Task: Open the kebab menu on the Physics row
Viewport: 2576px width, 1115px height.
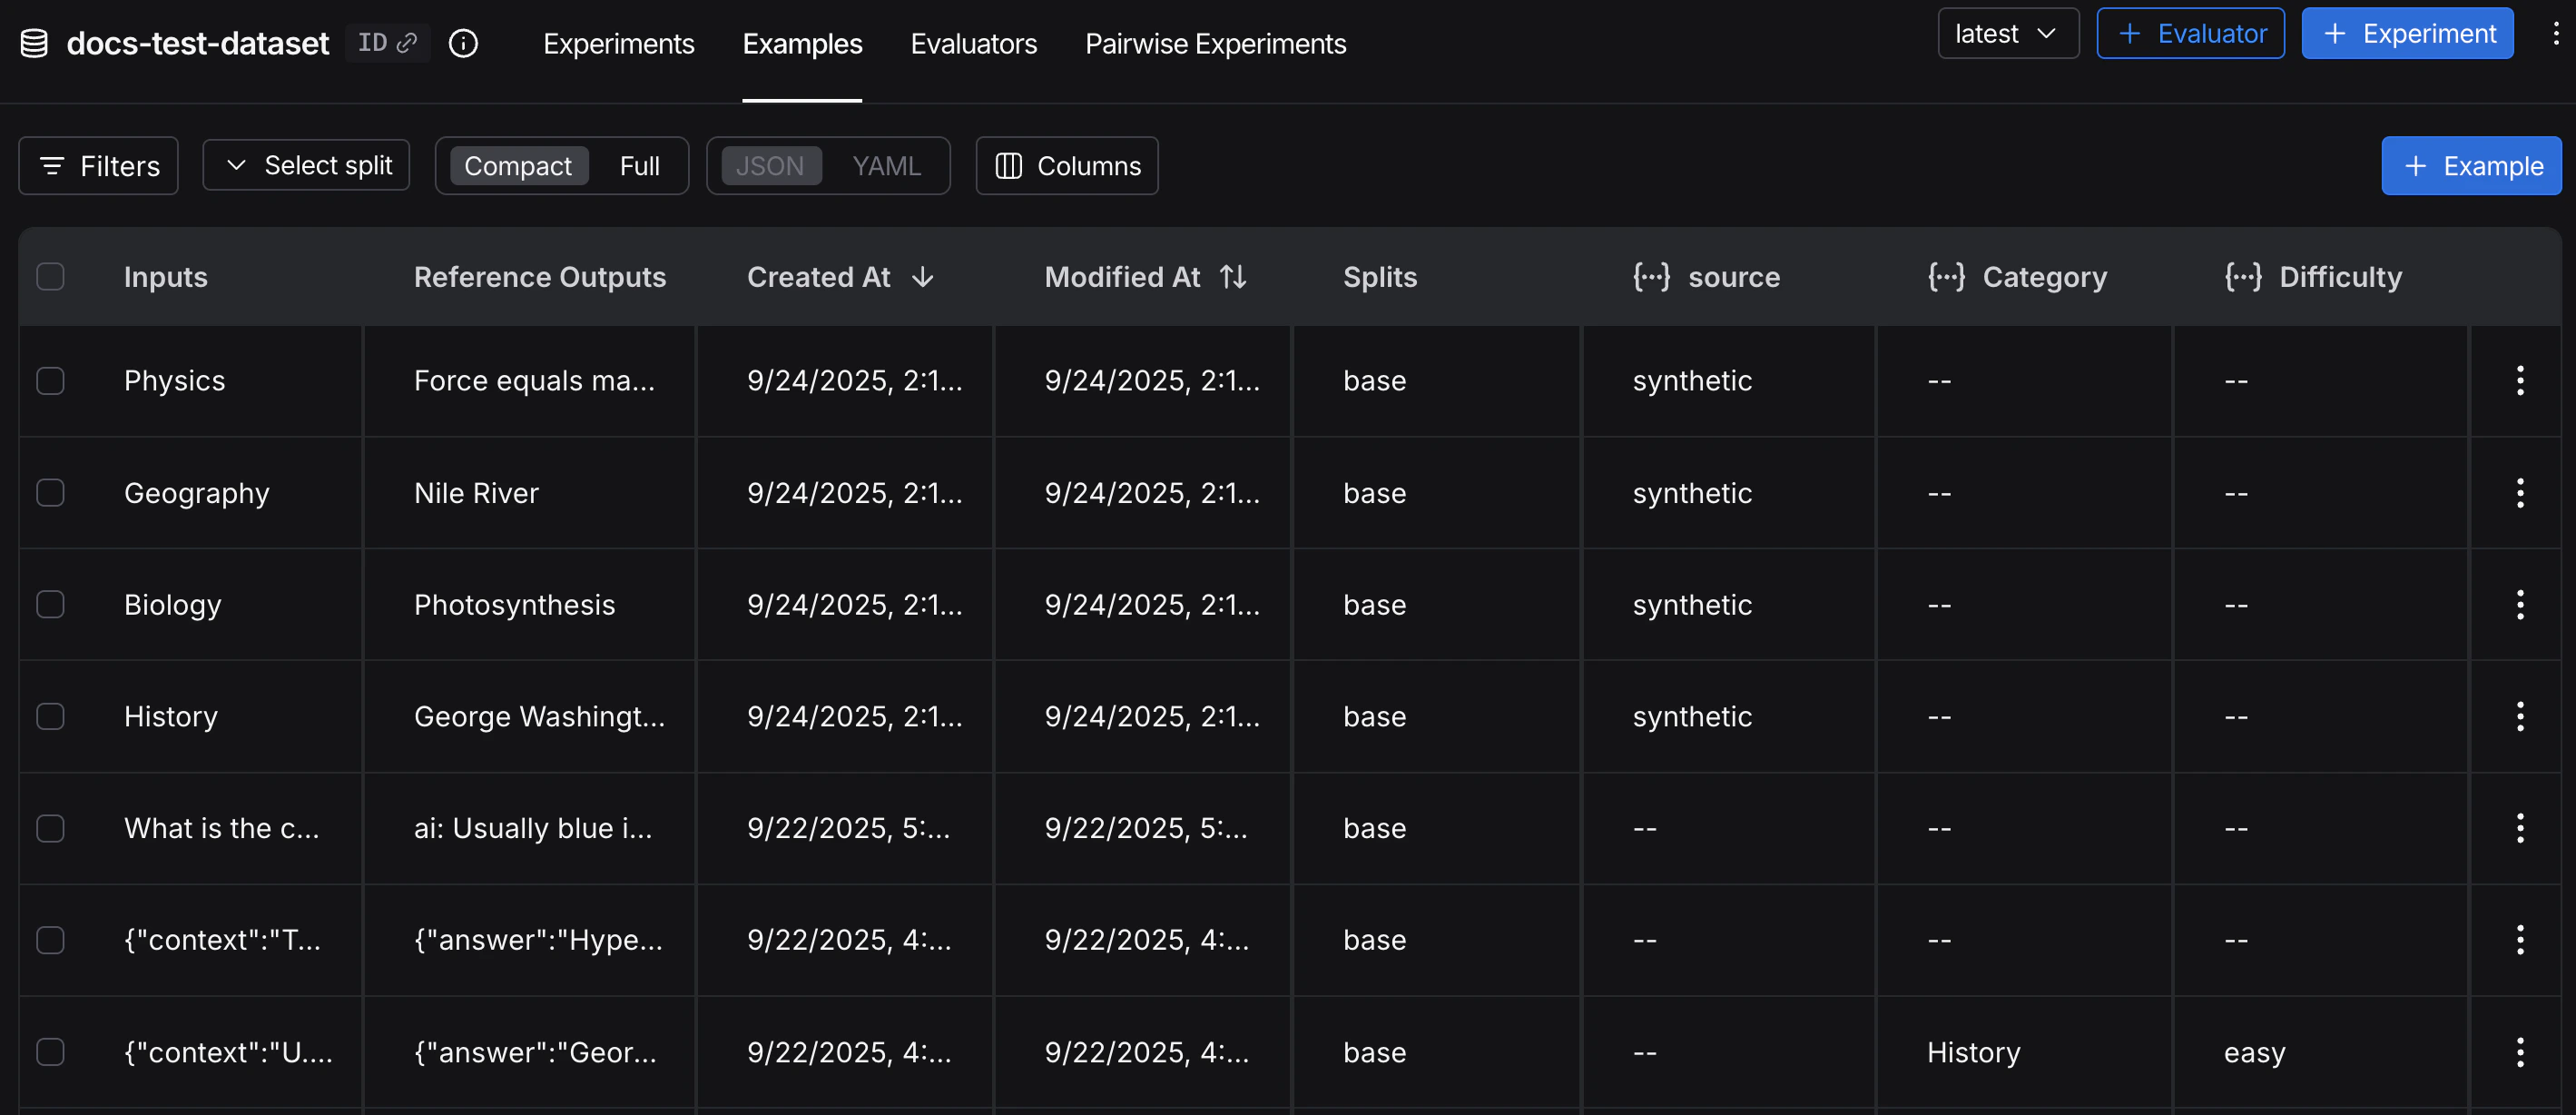Action: point(2521,380)
